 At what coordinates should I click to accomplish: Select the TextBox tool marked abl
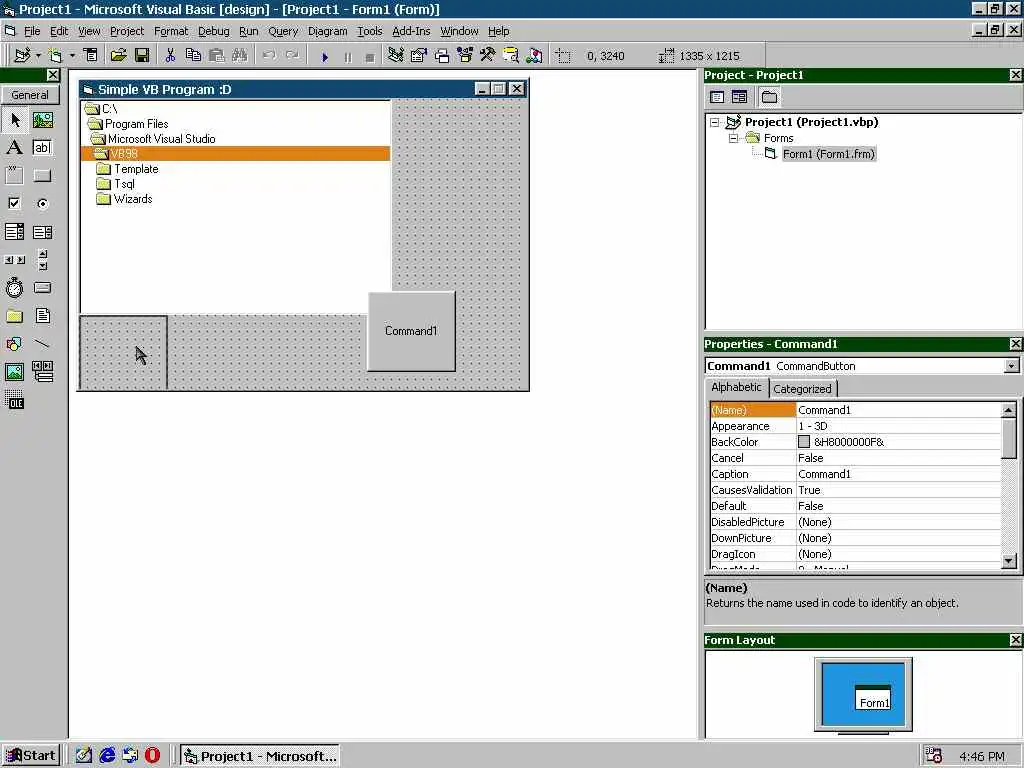42,148
